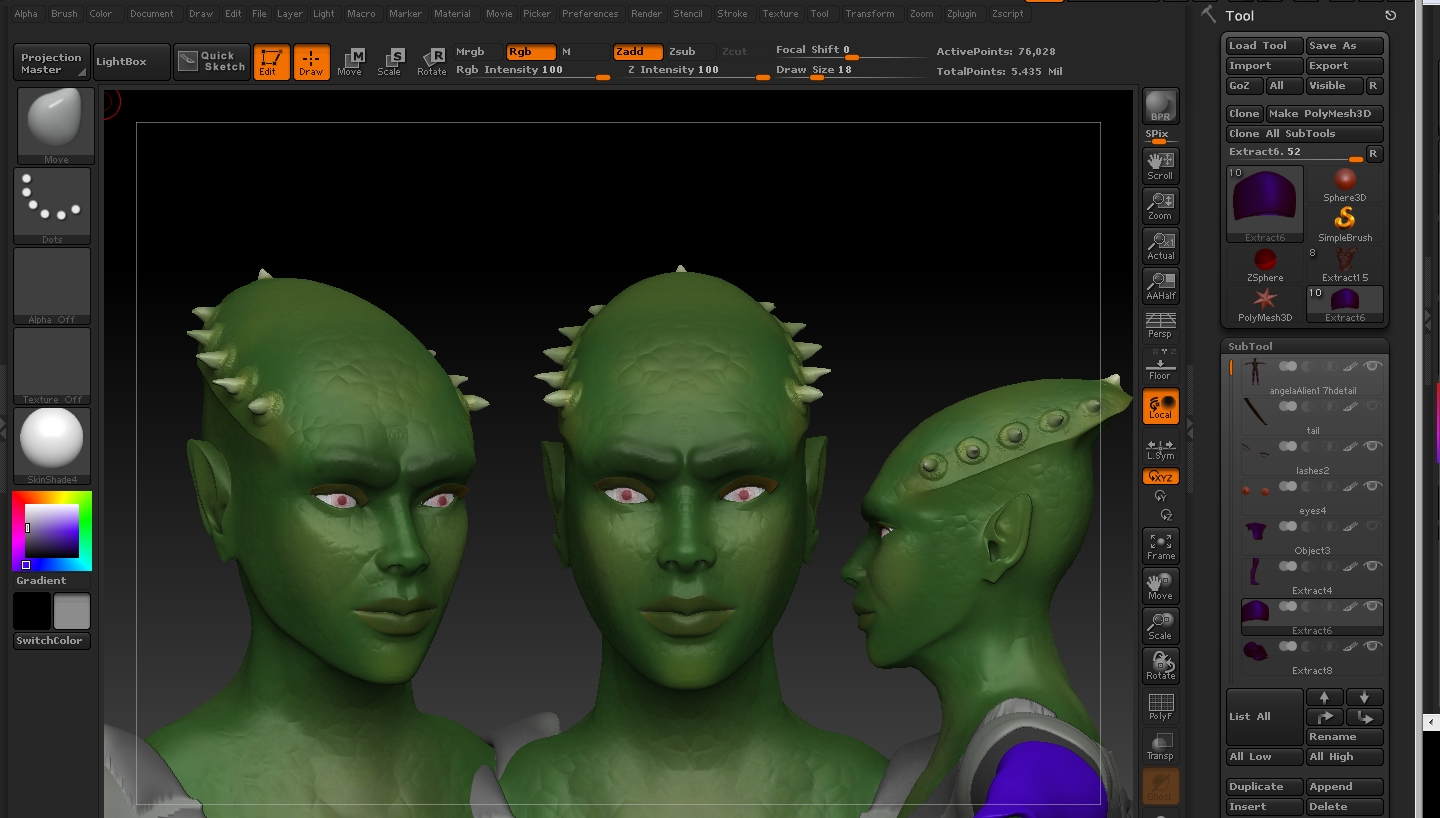Select the Rotate mode button beside Mrgb

[x=431, y=62]
